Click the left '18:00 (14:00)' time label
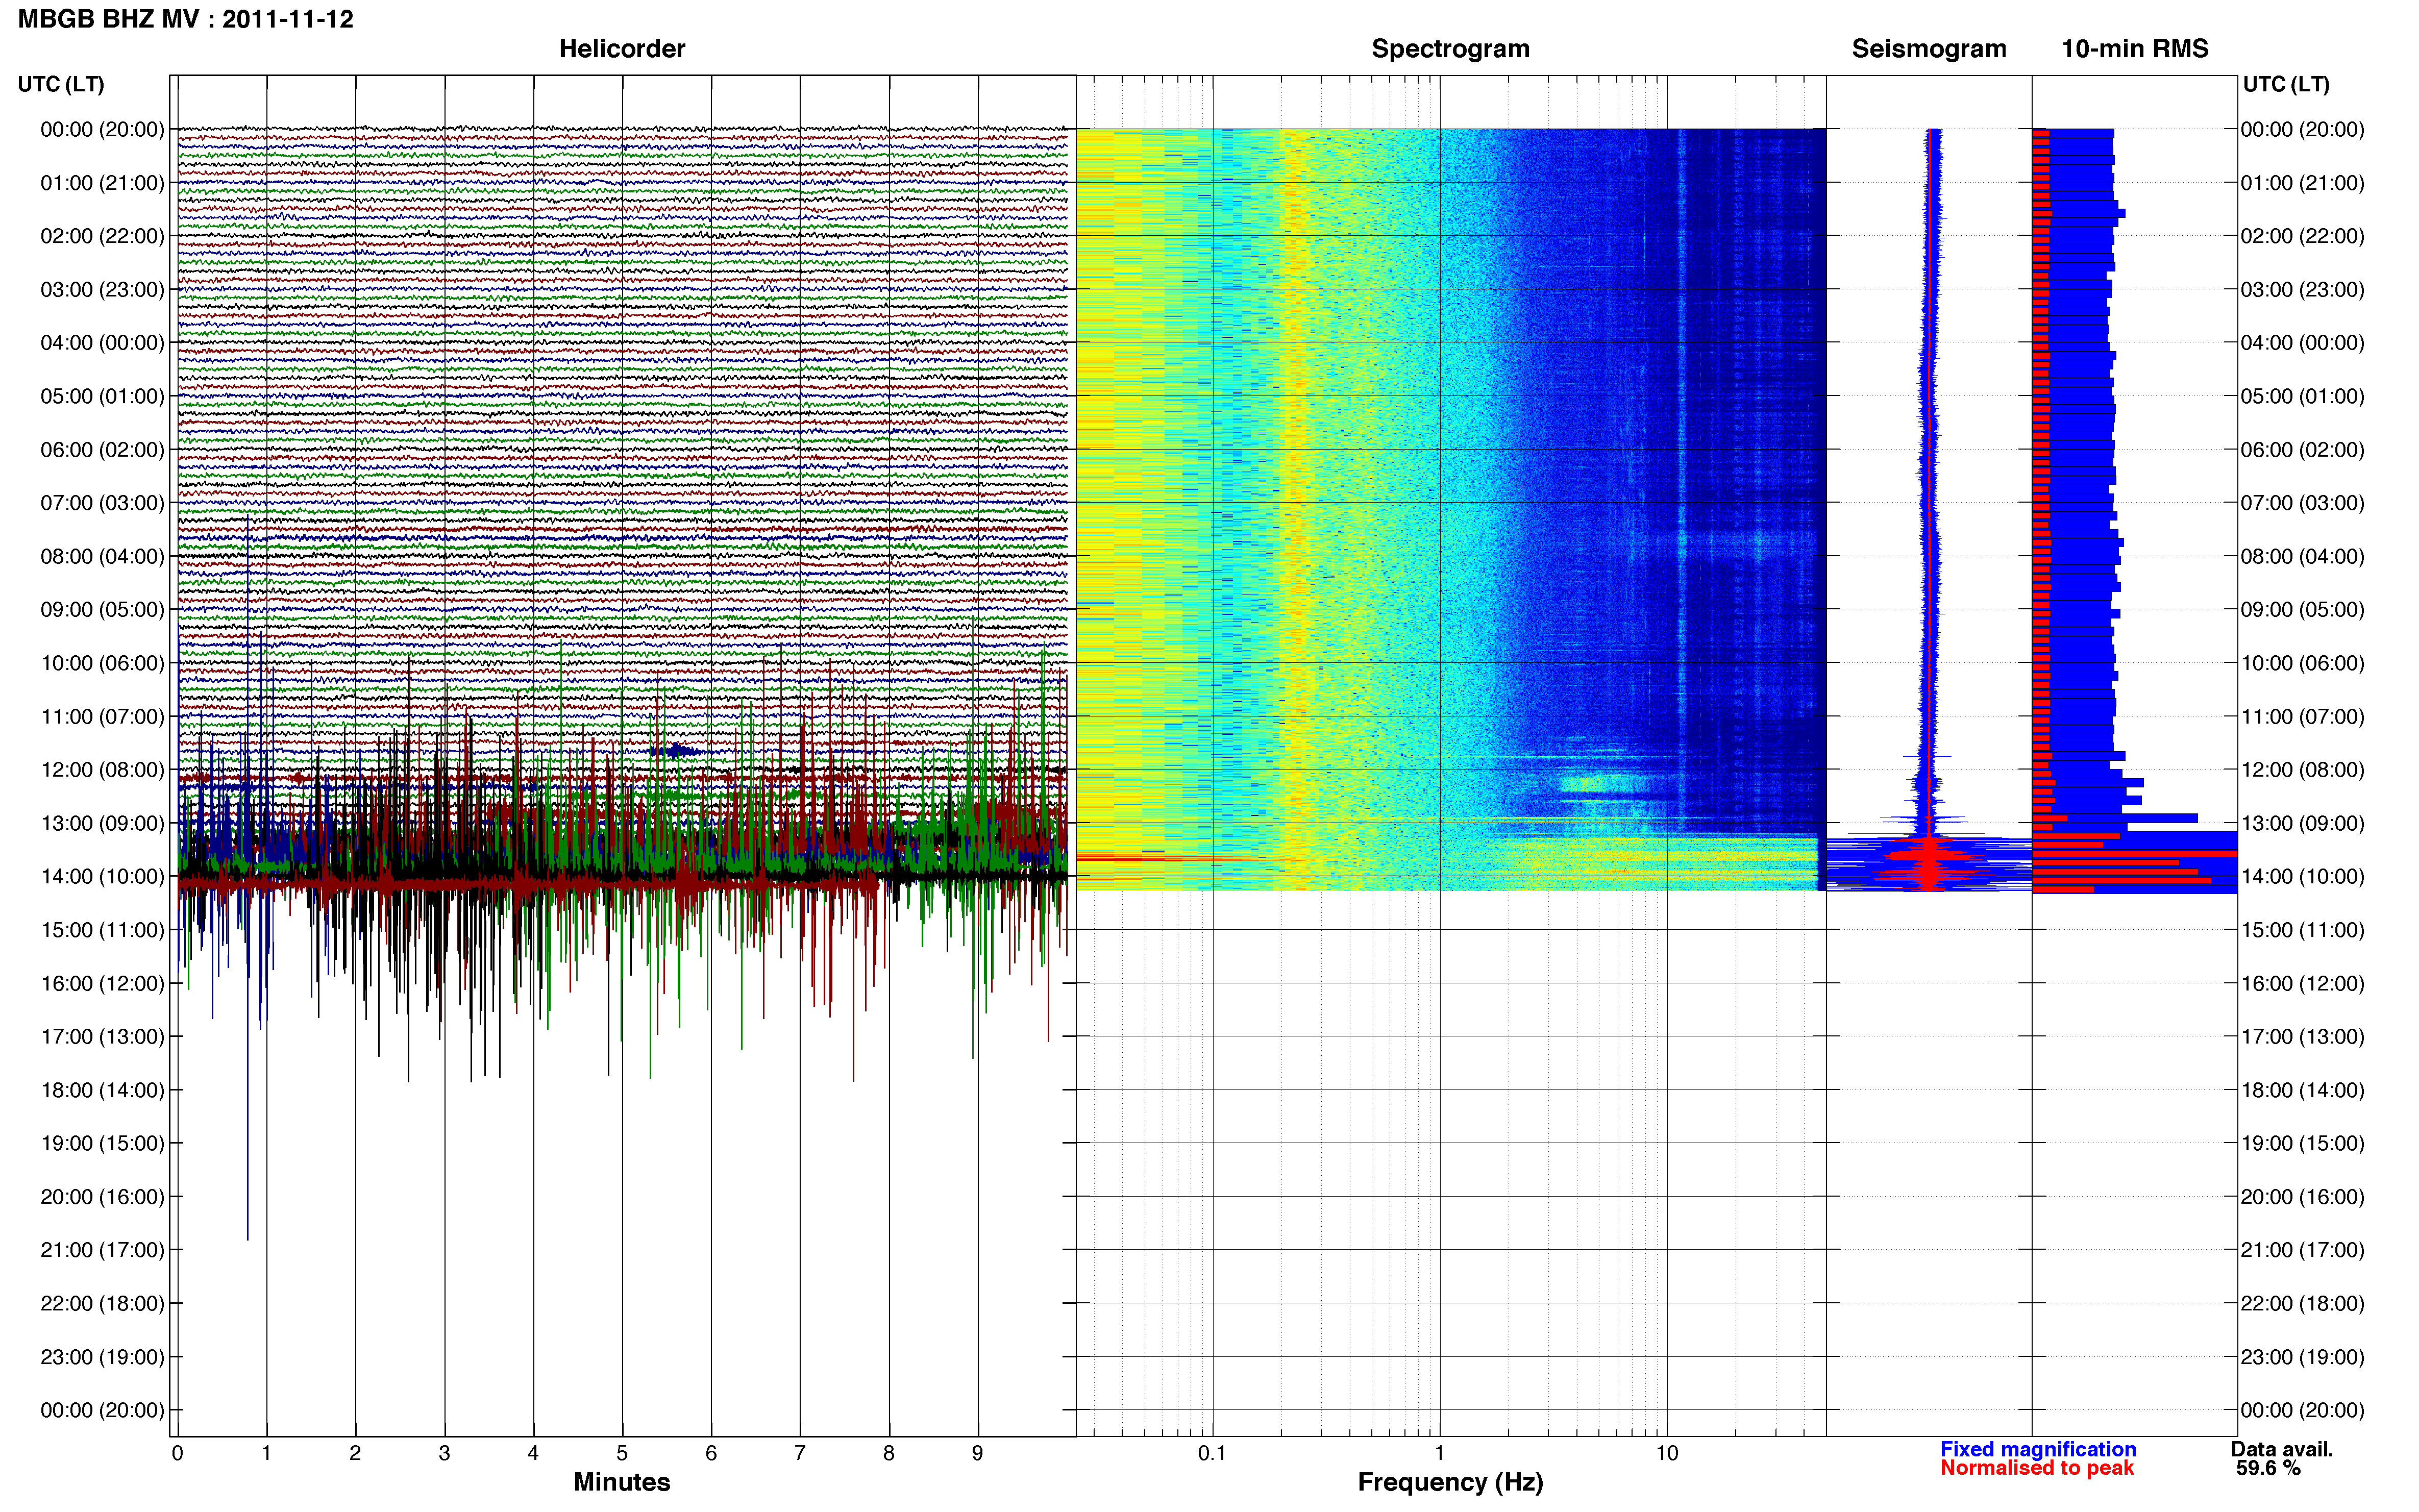Screen dimensions: 2419x1512 tap(102, 1090)
